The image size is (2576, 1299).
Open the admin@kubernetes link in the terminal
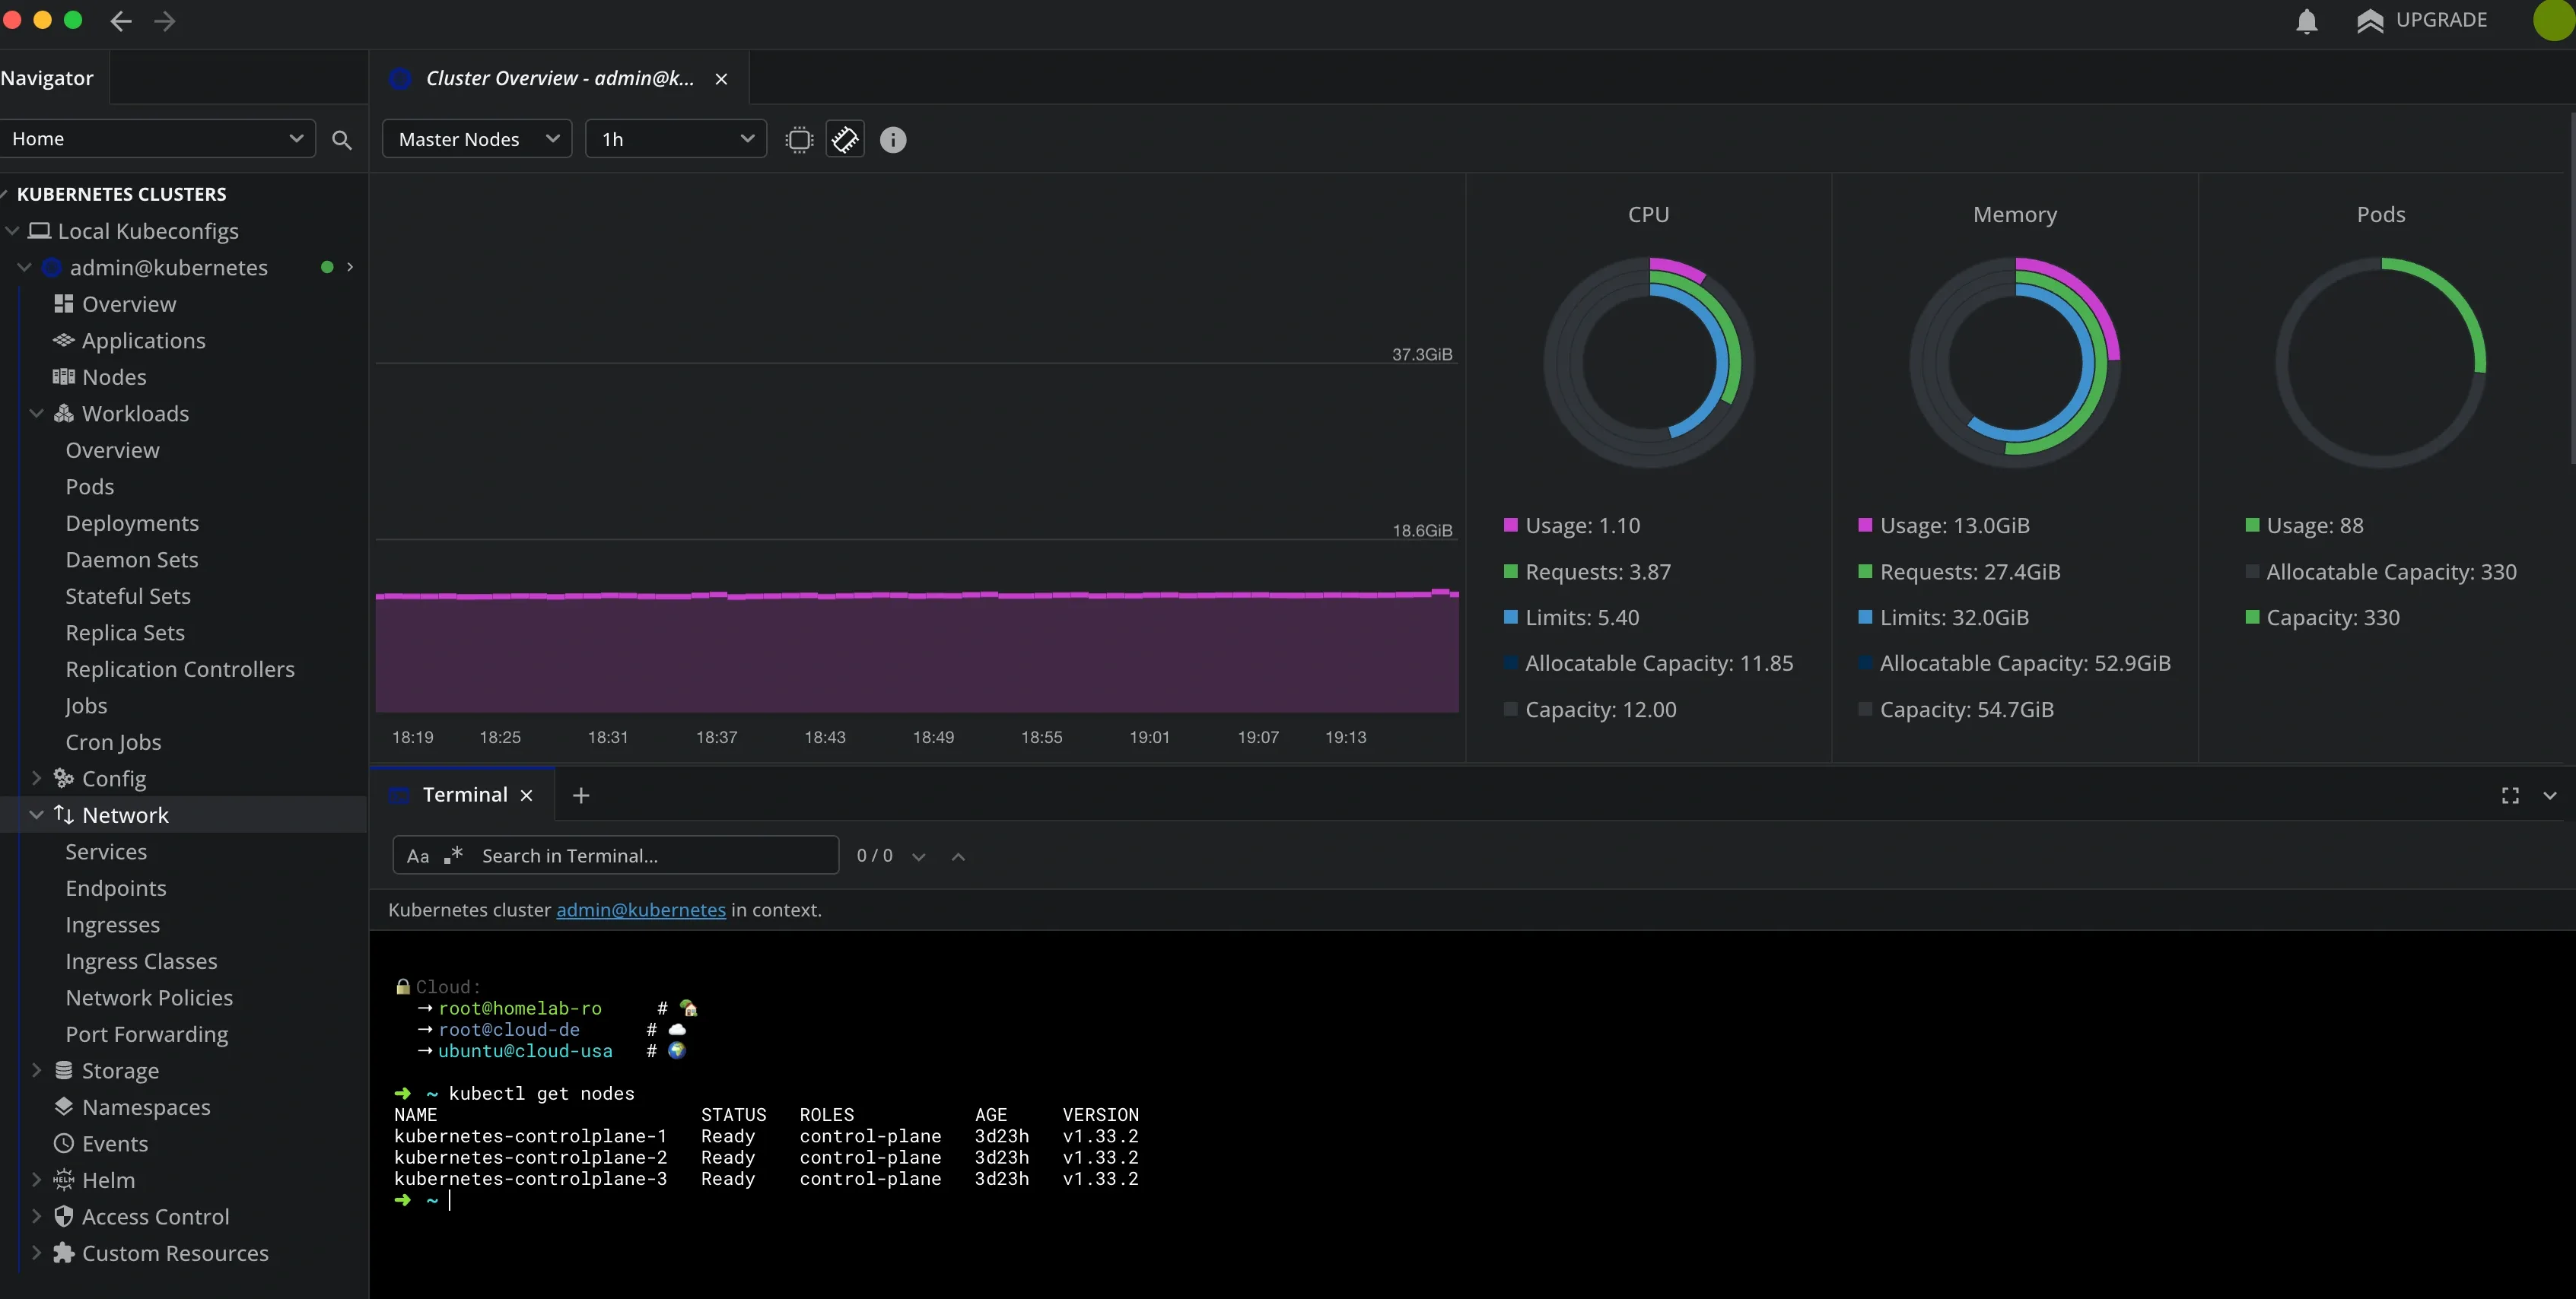(x=640, y=910)
